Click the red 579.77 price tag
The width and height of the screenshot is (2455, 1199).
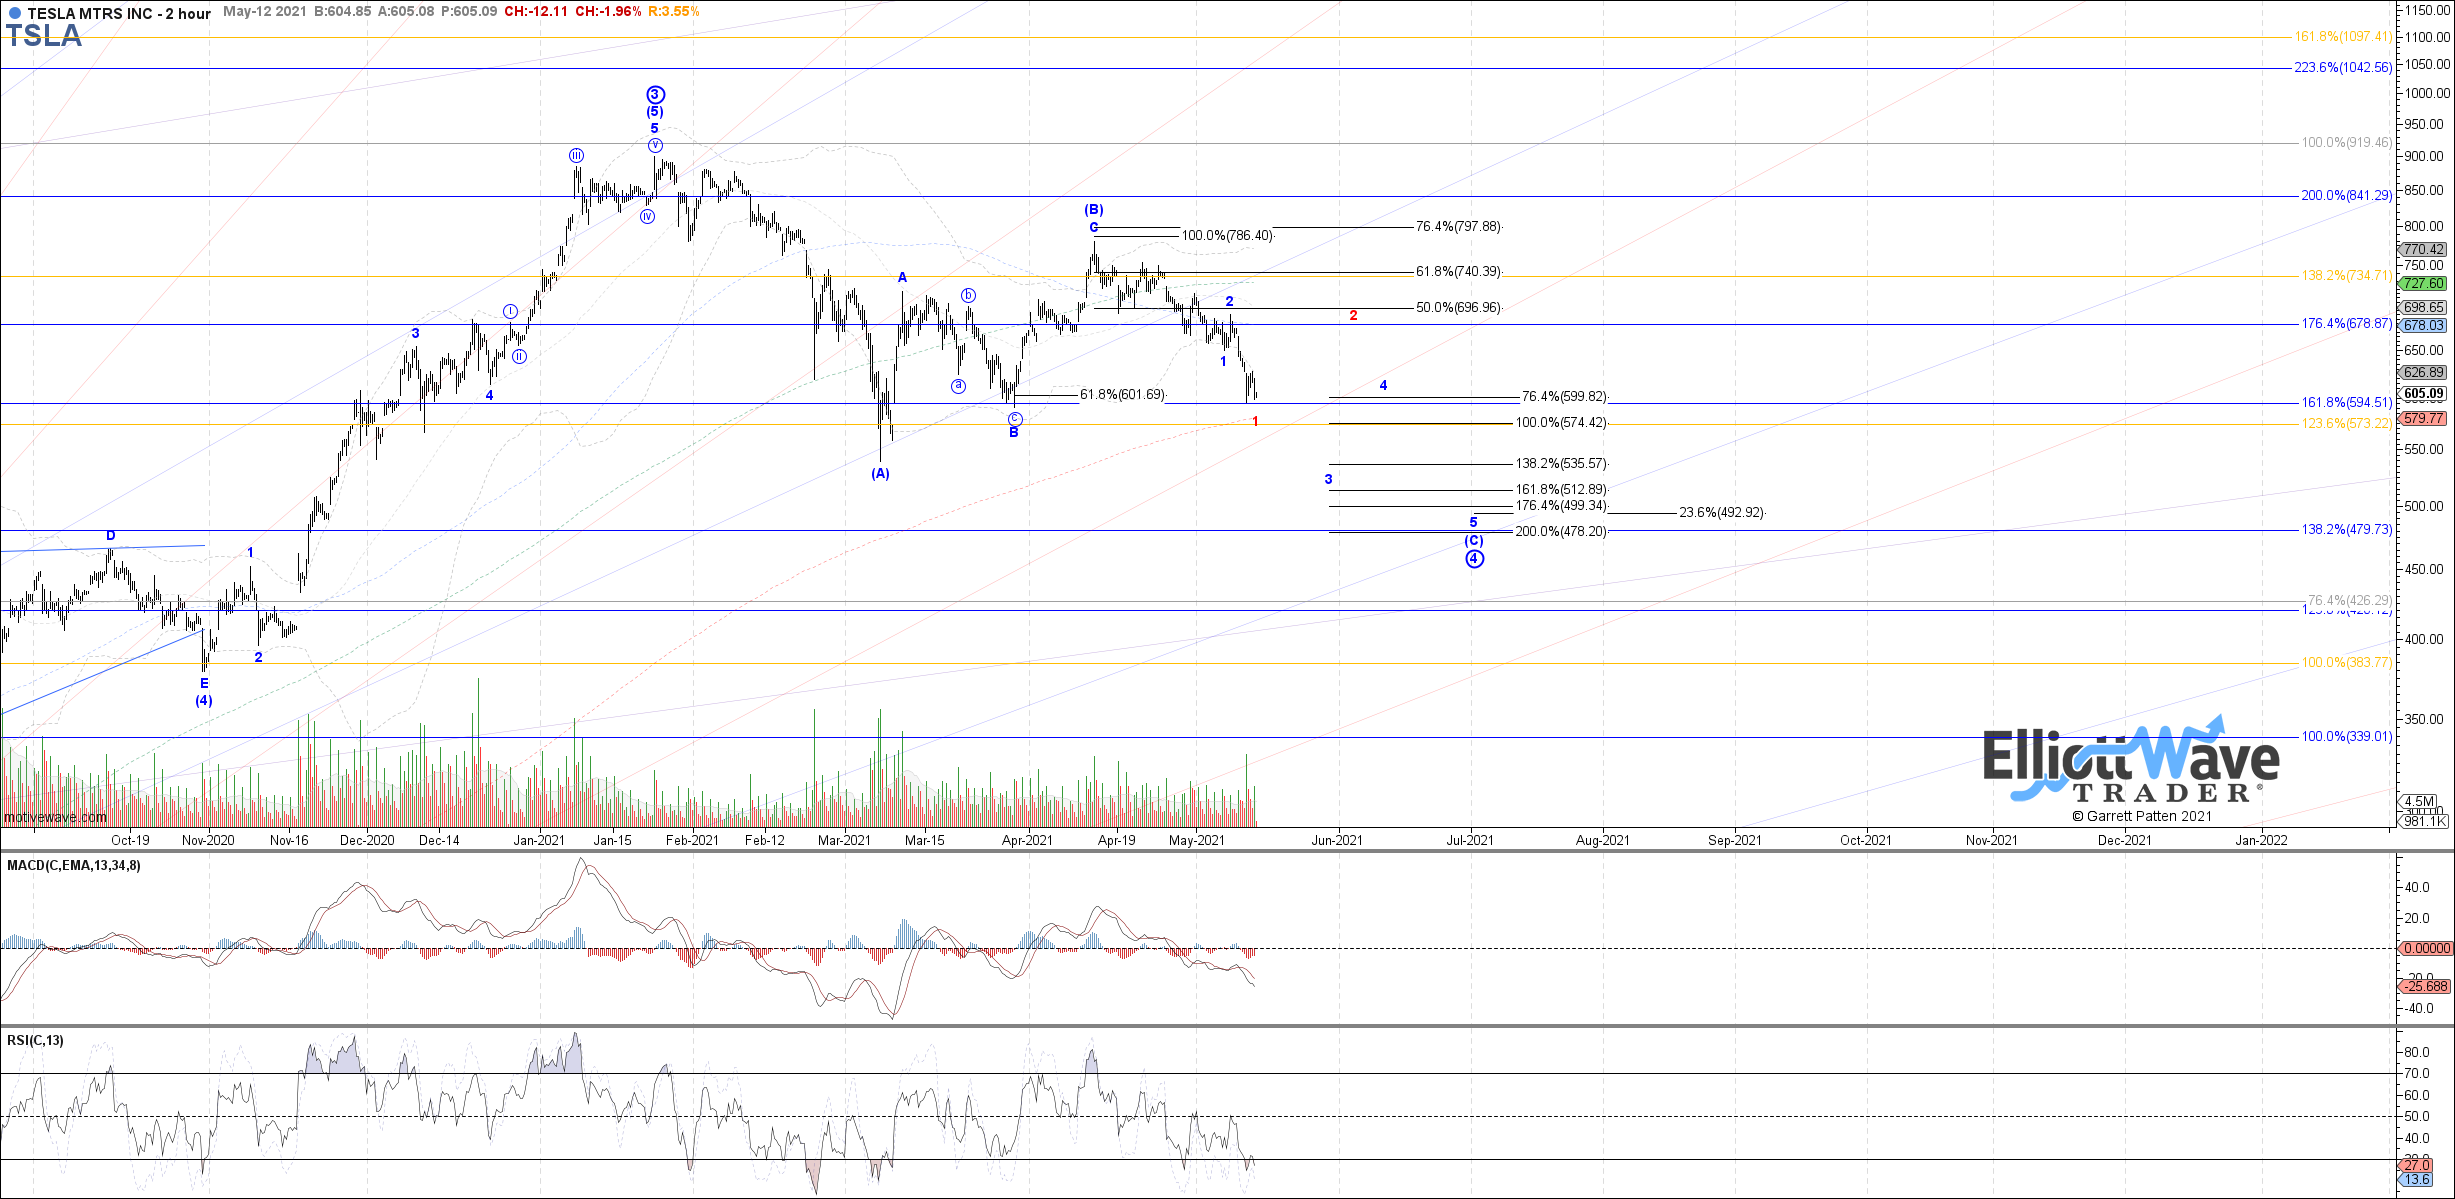2423,419
